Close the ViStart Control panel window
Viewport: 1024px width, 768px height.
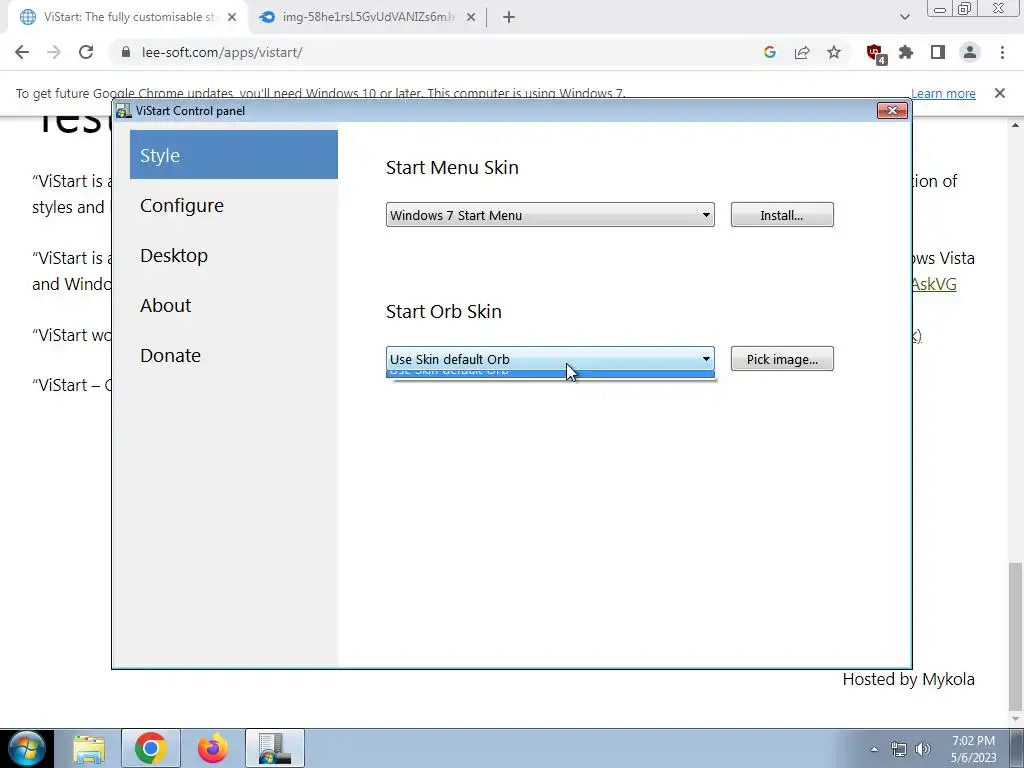pos(892,110)
